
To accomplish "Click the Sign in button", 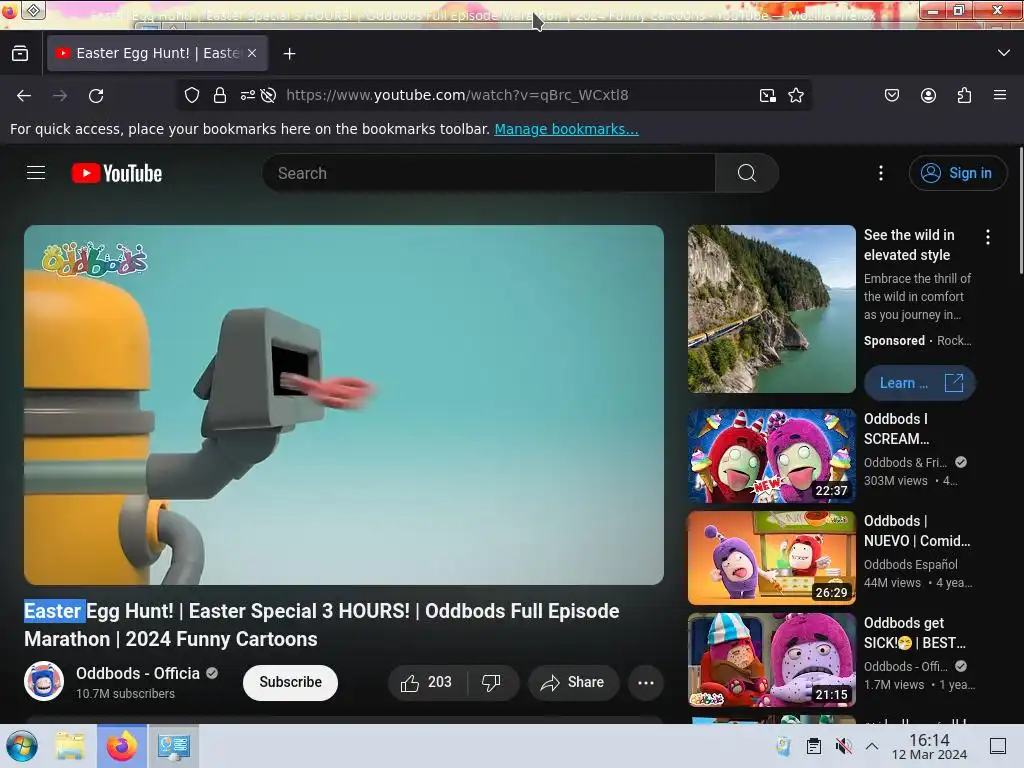I will [x=957, y=173].
